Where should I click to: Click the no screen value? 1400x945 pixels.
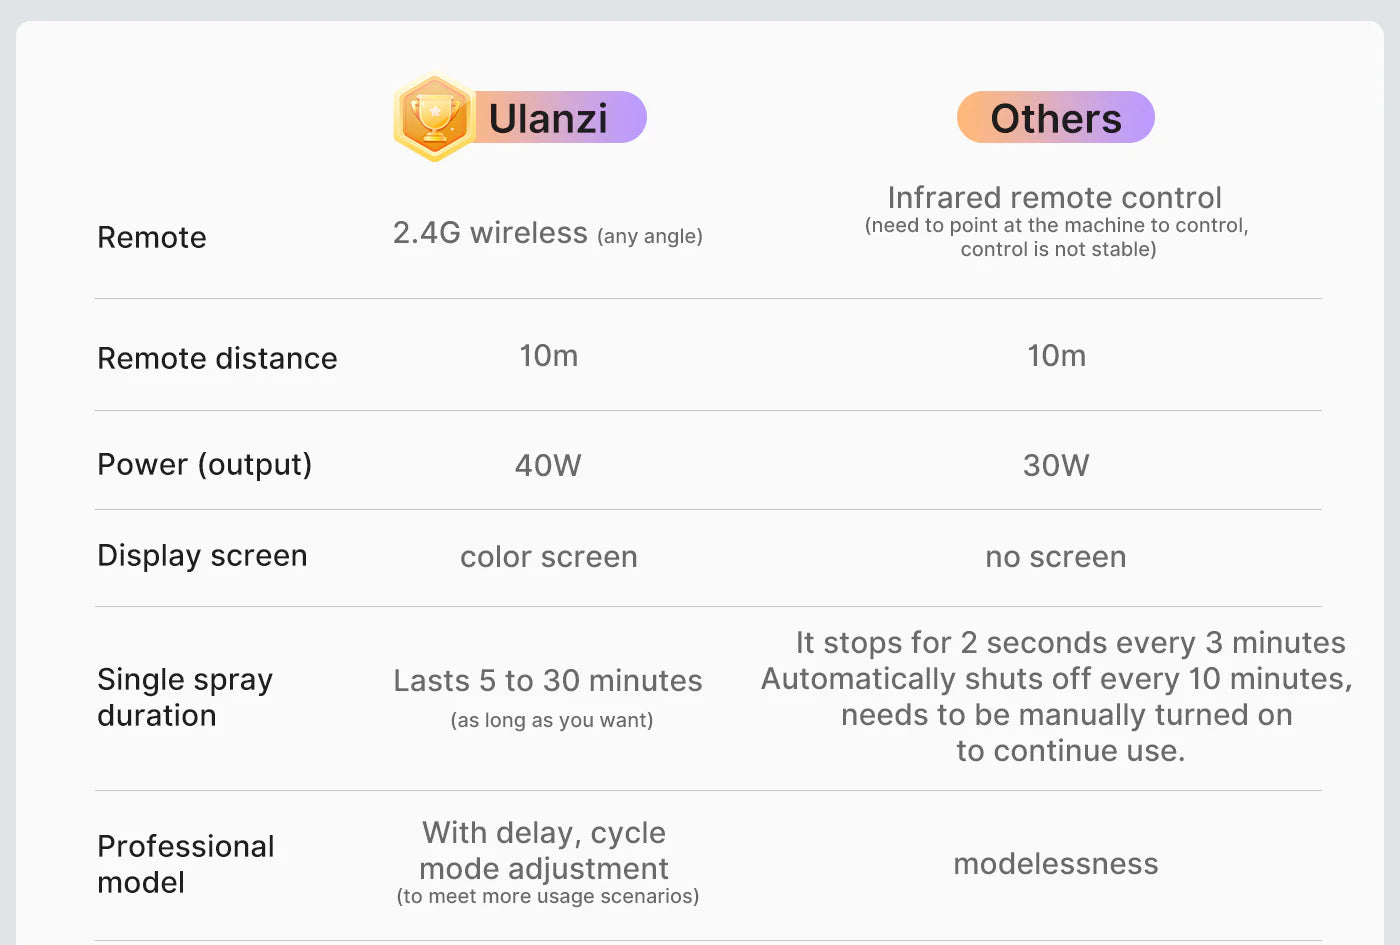click(1056, 557)
